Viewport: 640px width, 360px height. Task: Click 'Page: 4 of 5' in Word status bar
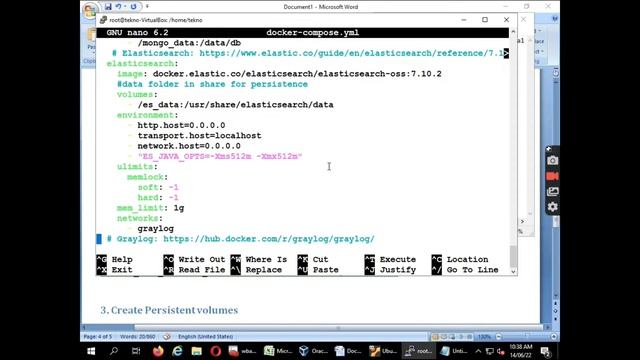98,337
